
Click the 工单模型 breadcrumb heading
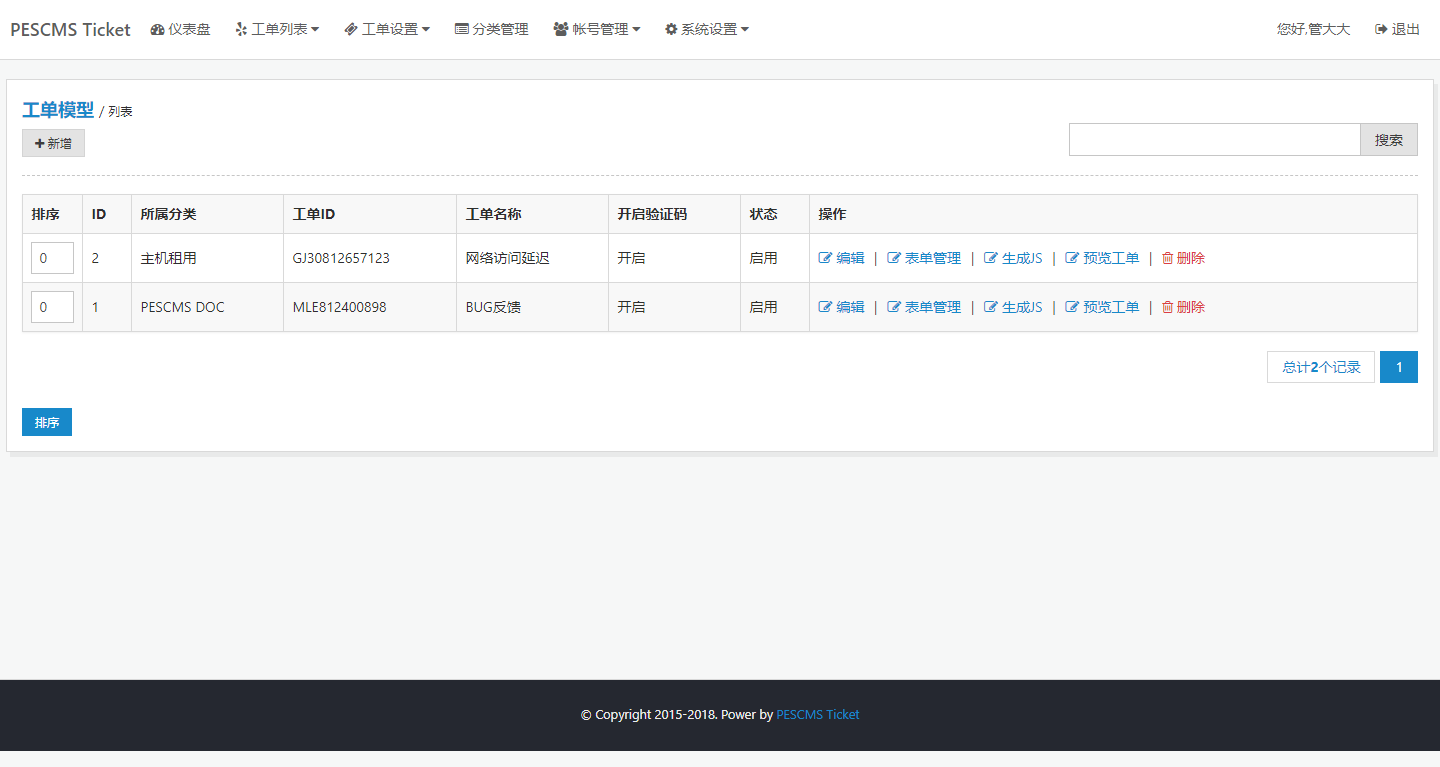58,110
